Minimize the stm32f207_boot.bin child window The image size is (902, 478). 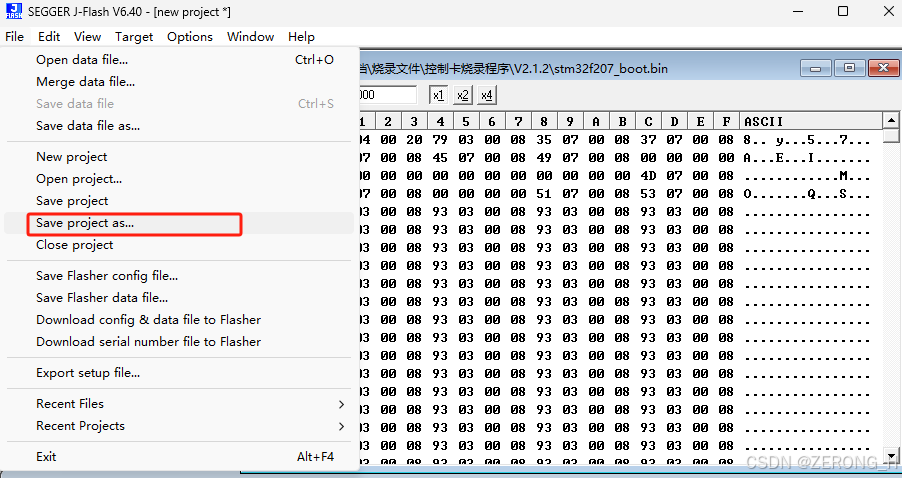[x=815, y=68]
